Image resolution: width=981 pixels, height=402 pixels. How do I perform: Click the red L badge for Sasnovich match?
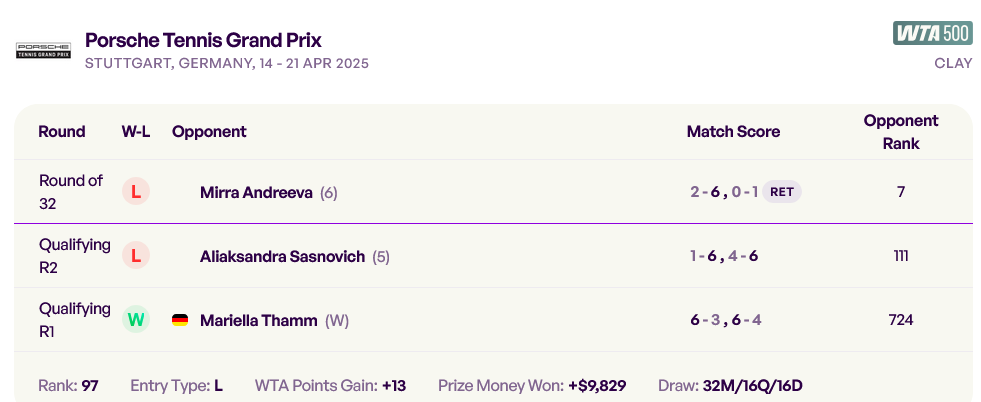tap(136, 256)
